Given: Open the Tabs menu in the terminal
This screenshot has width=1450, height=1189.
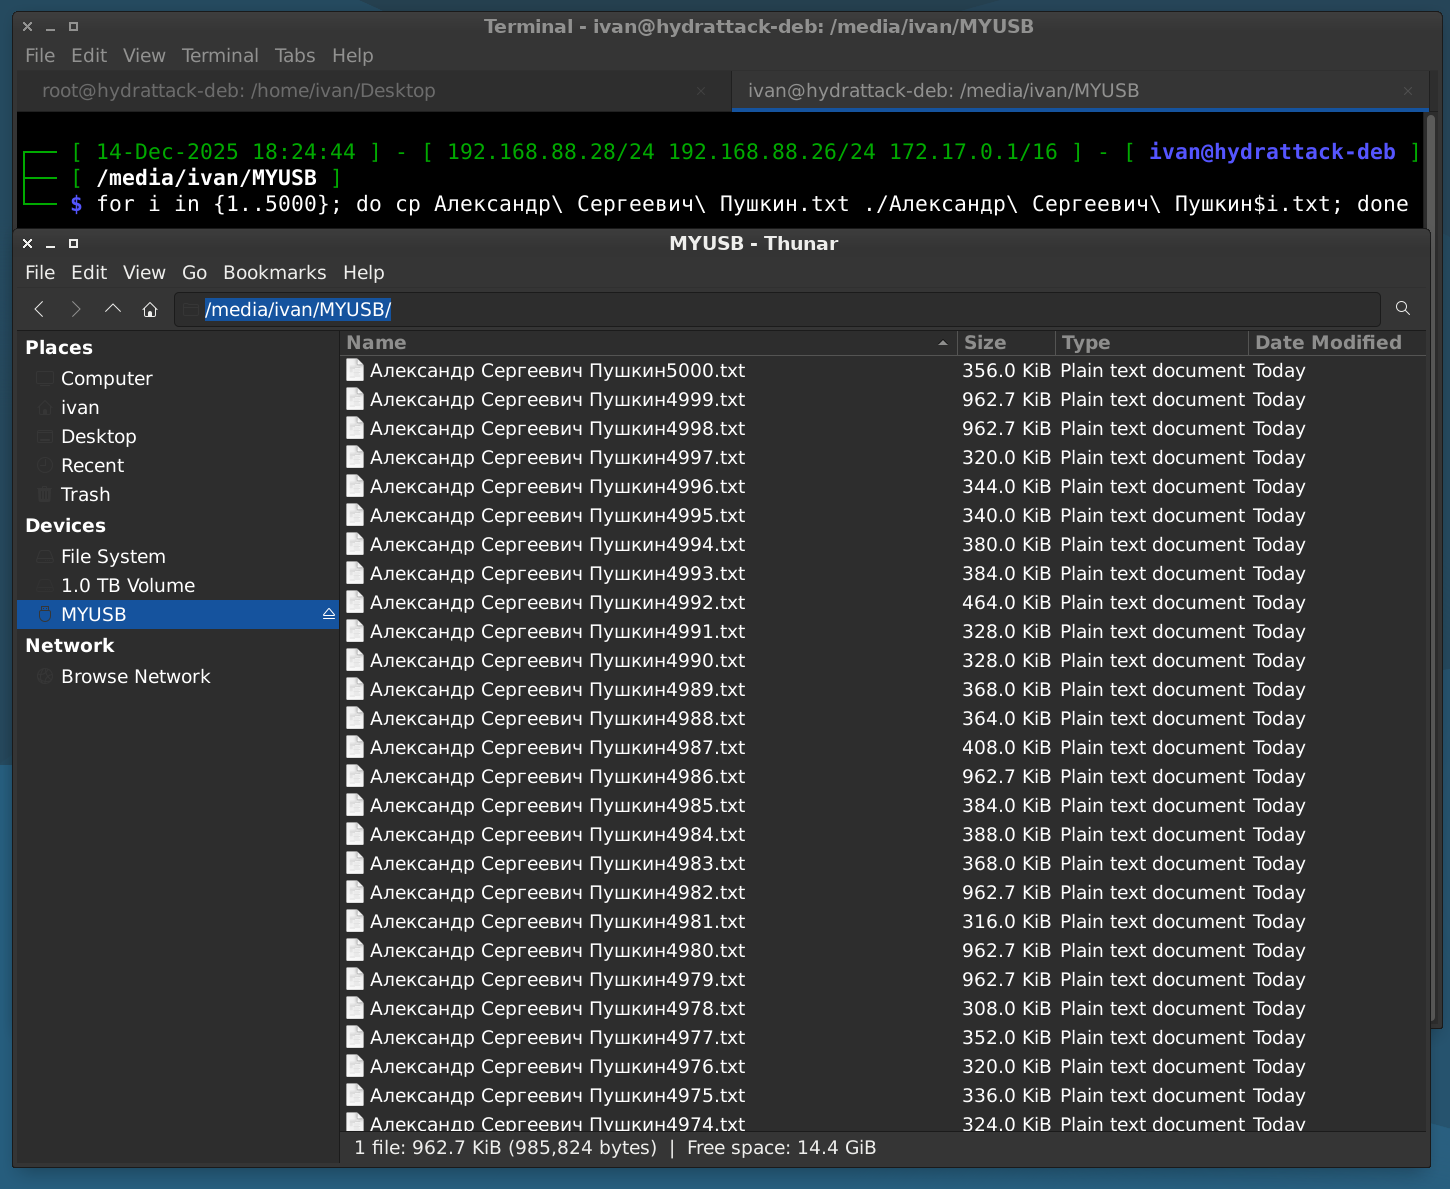Looking at the screenshot, I should point(295,56).
